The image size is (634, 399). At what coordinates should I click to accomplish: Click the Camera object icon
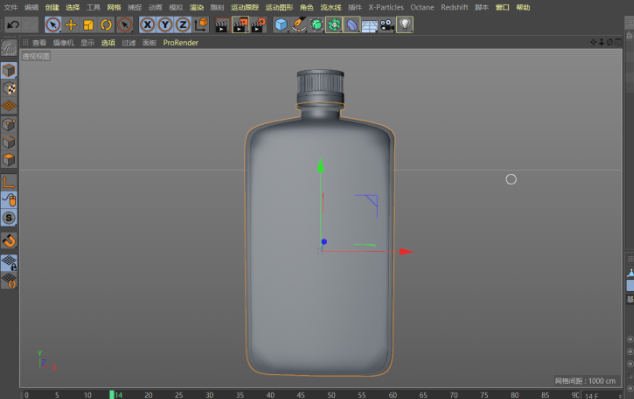(x=387, y=25)
